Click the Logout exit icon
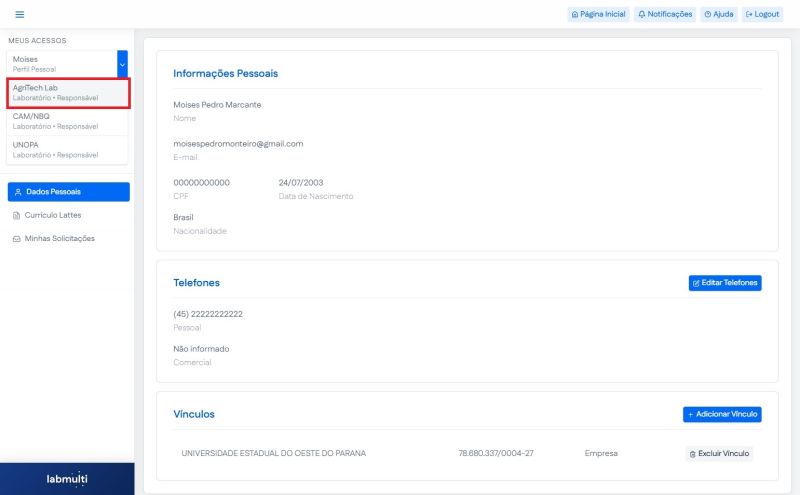Screen dimensions: 800x495 pyautogui.click(x=749, y=14)
